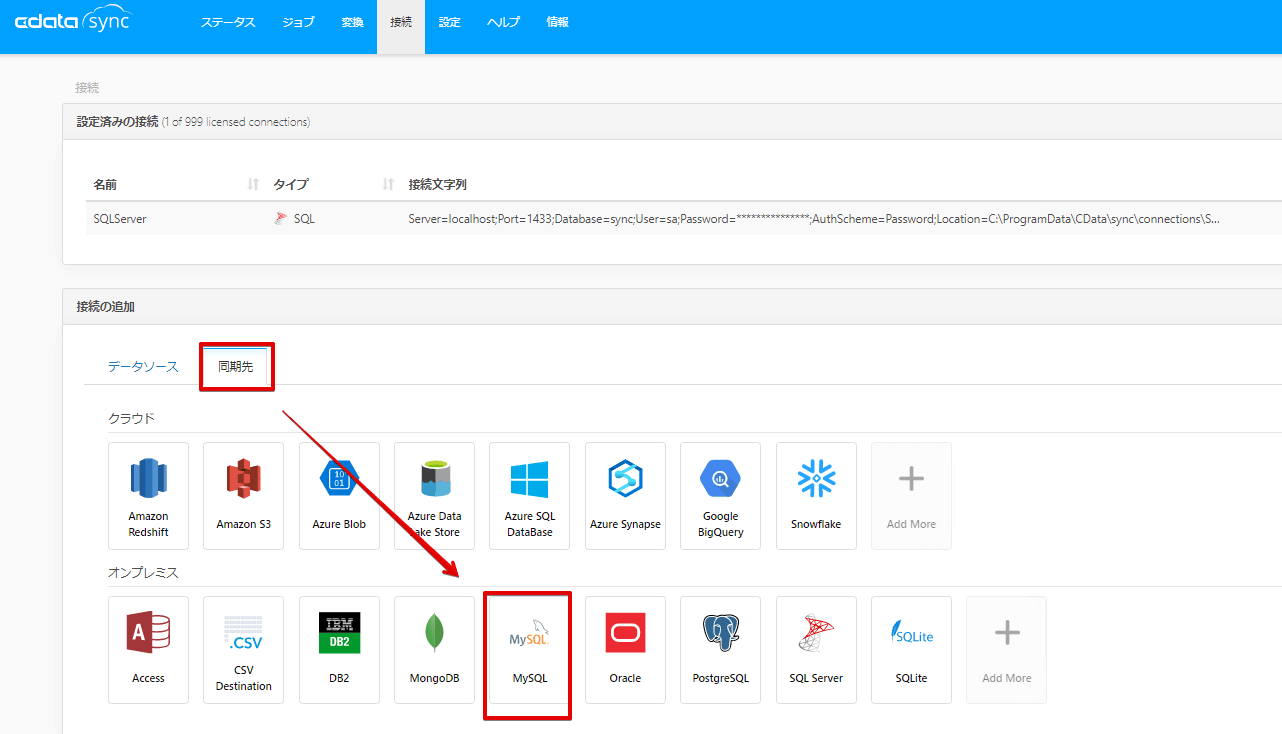Open the 設定 menu
The width and height of the screenshot is (1282, 734).
pos(449,22)
